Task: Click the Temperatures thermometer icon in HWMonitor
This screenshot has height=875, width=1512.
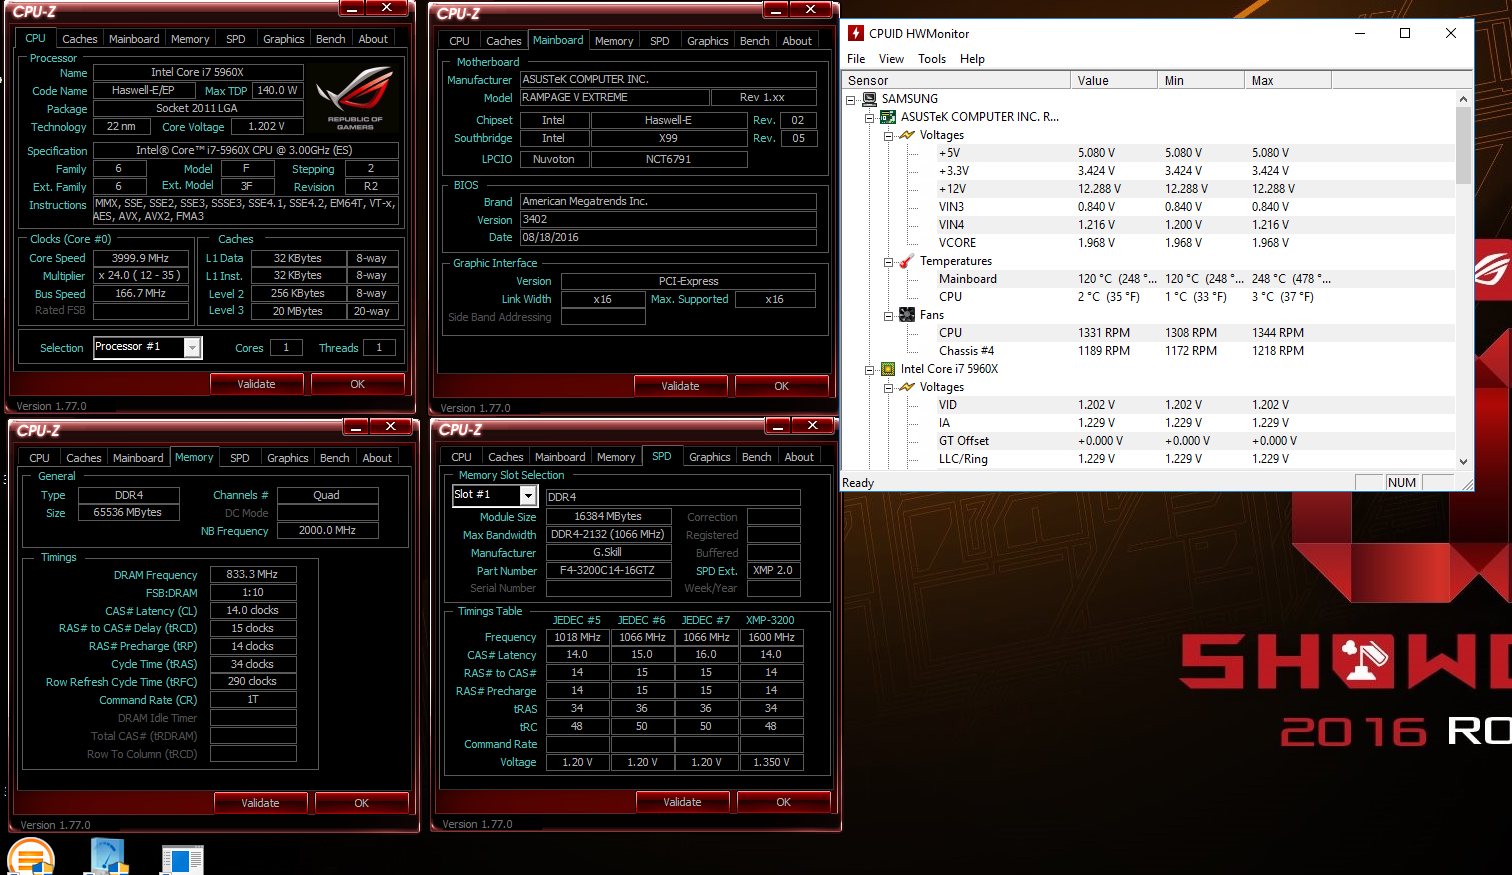Action: [x=907, y=261]
